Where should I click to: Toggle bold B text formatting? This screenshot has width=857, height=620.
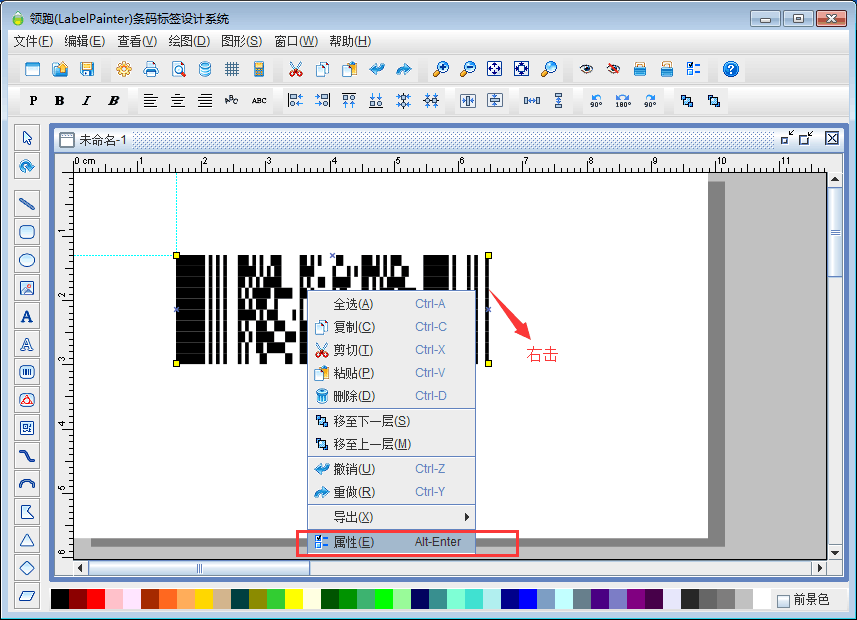60,101
